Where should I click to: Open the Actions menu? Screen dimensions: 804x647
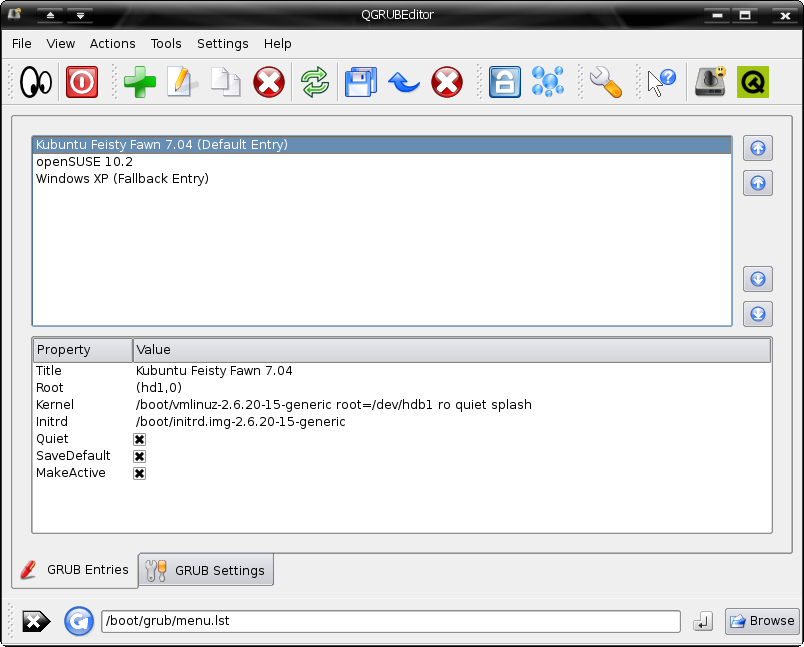pyautogui.click(x=112, y=43)
